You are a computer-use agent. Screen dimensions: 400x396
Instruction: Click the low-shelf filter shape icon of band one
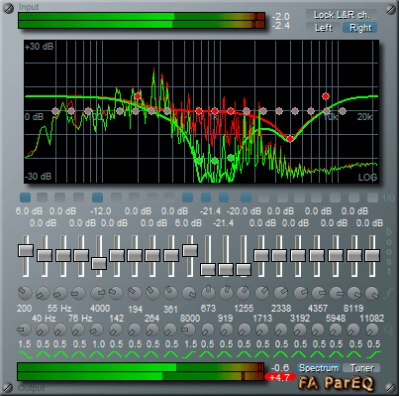coord(25,354)
